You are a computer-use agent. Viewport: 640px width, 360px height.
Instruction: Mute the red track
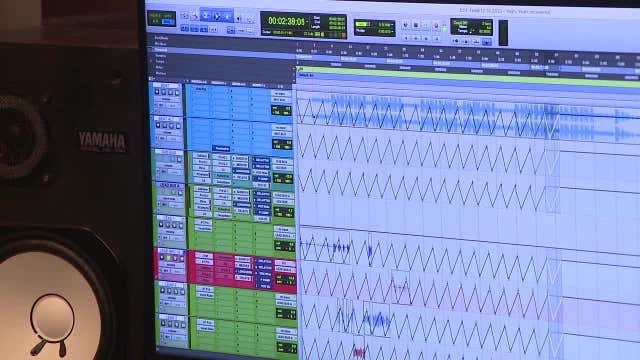(182, 258)
